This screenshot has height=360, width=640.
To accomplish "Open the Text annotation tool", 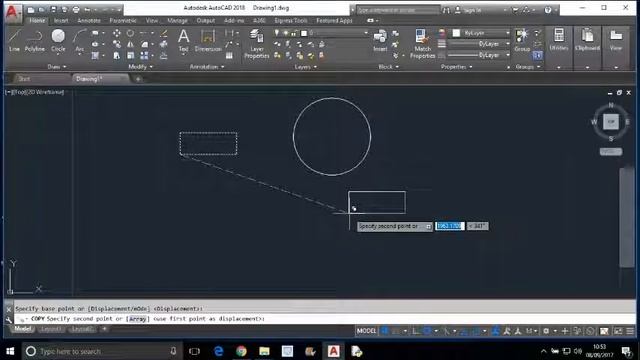I will pyautogui.click(x=184, y=41).
